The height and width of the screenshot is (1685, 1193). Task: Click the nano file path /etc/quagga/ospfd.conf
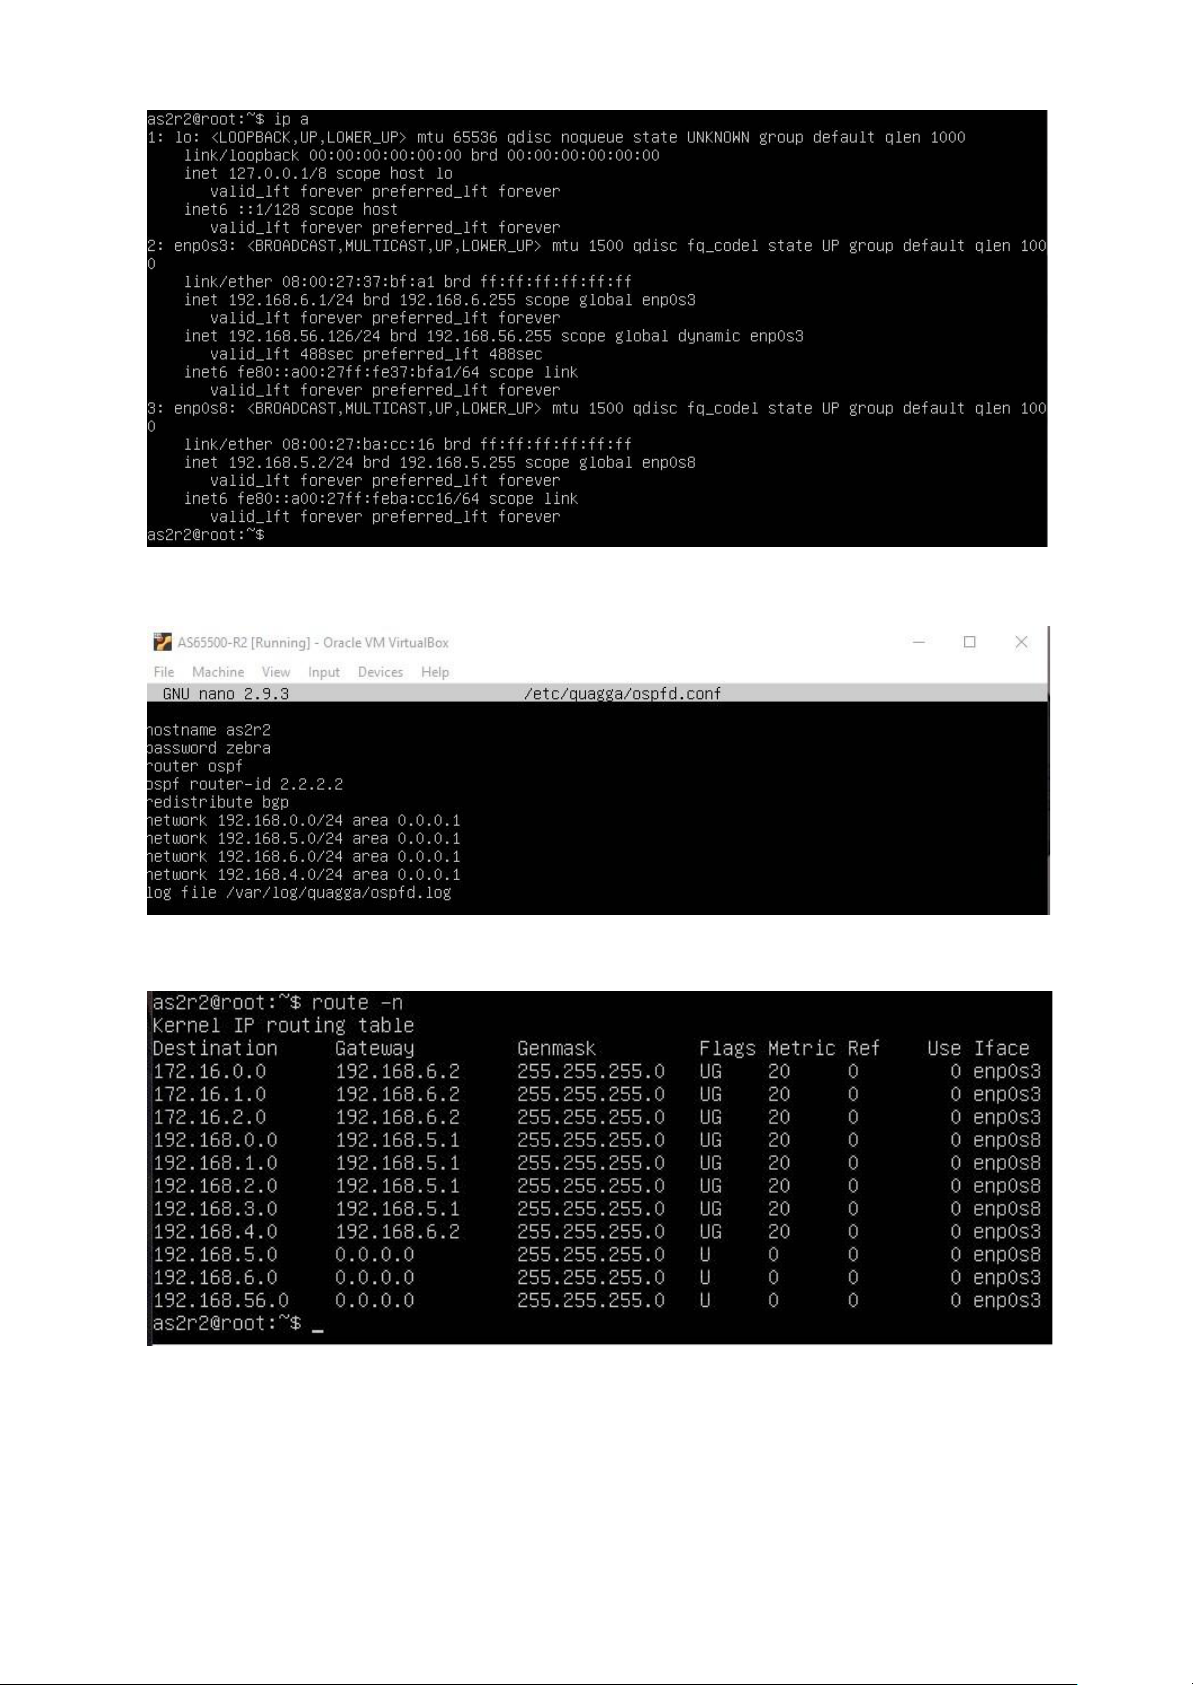click(622, 694)
